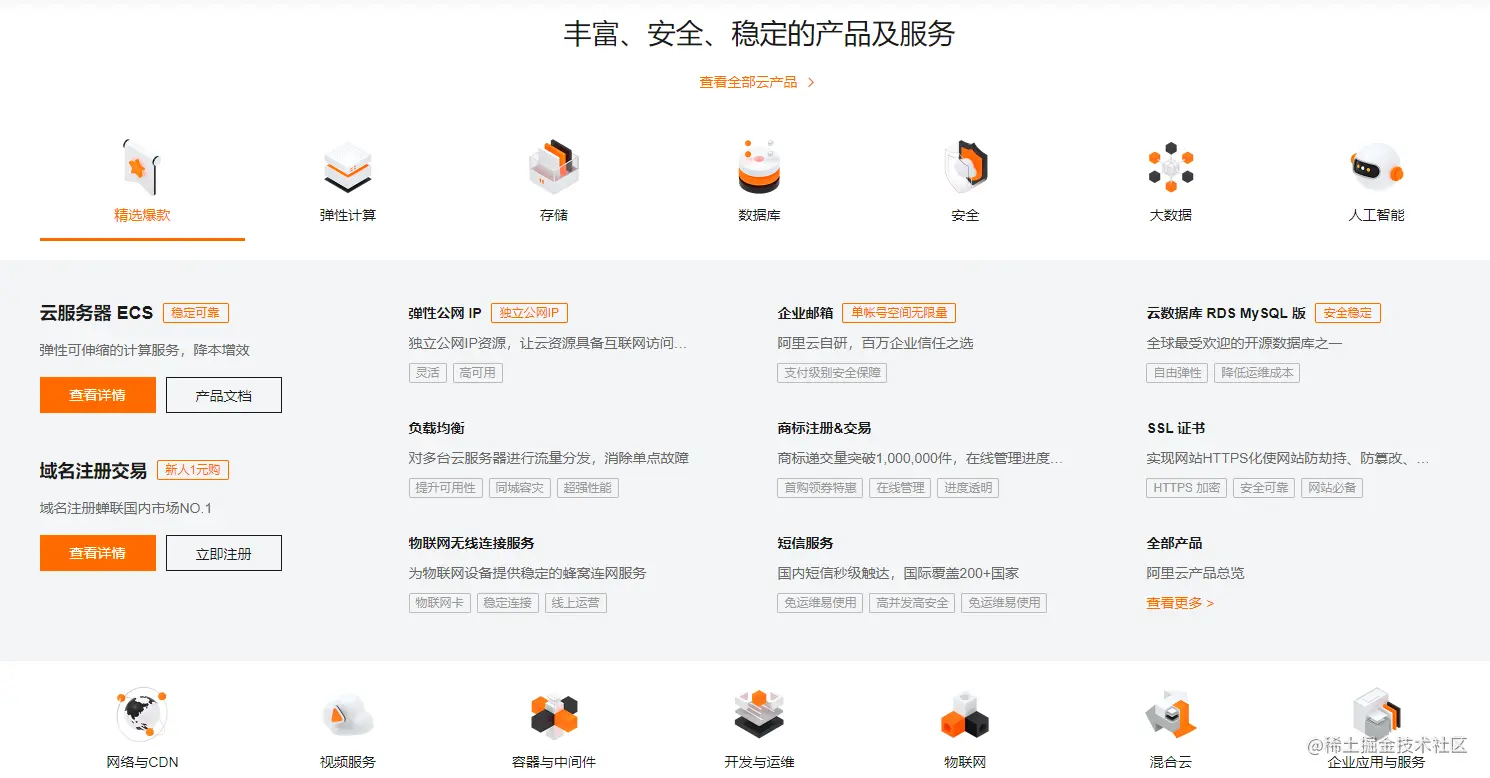
Task: Click the 精选爆款 category icon
Action: point(142,167)
